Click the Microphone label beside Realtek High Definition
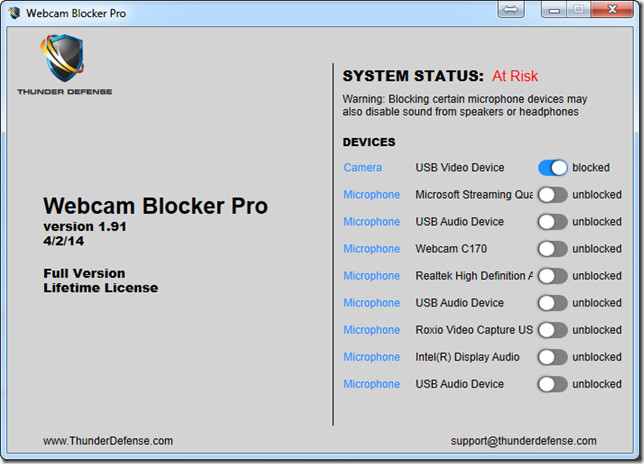 372,276
